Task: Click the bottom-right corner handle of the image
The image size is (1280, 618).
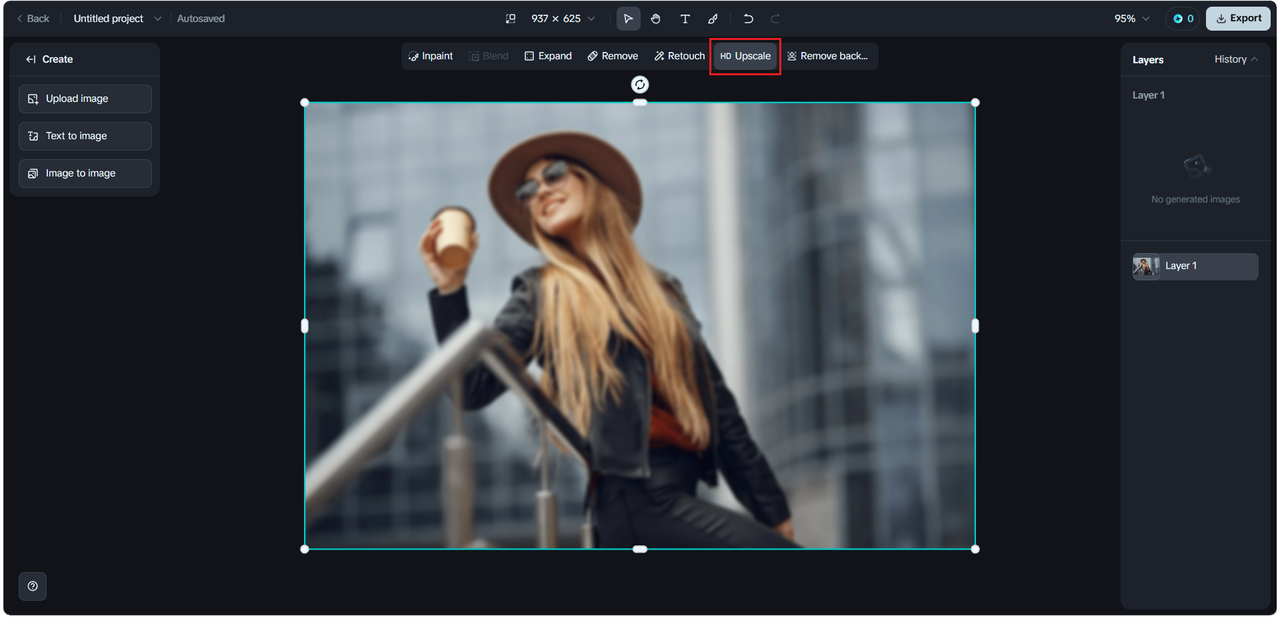Action: click(x=975, y=549)
